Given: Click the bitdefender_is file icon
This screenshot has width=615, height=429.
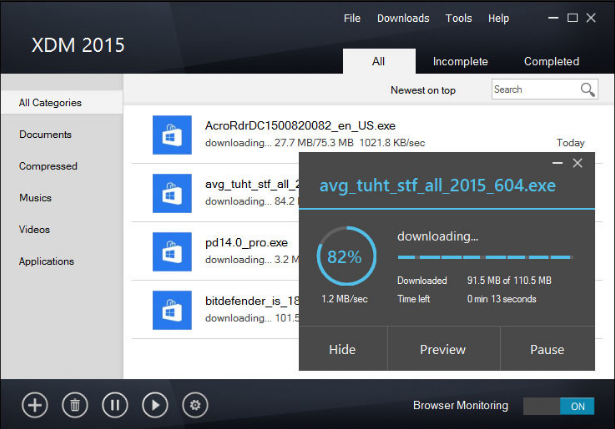Looking at the screenshot, I should click(x=172, y=310).
